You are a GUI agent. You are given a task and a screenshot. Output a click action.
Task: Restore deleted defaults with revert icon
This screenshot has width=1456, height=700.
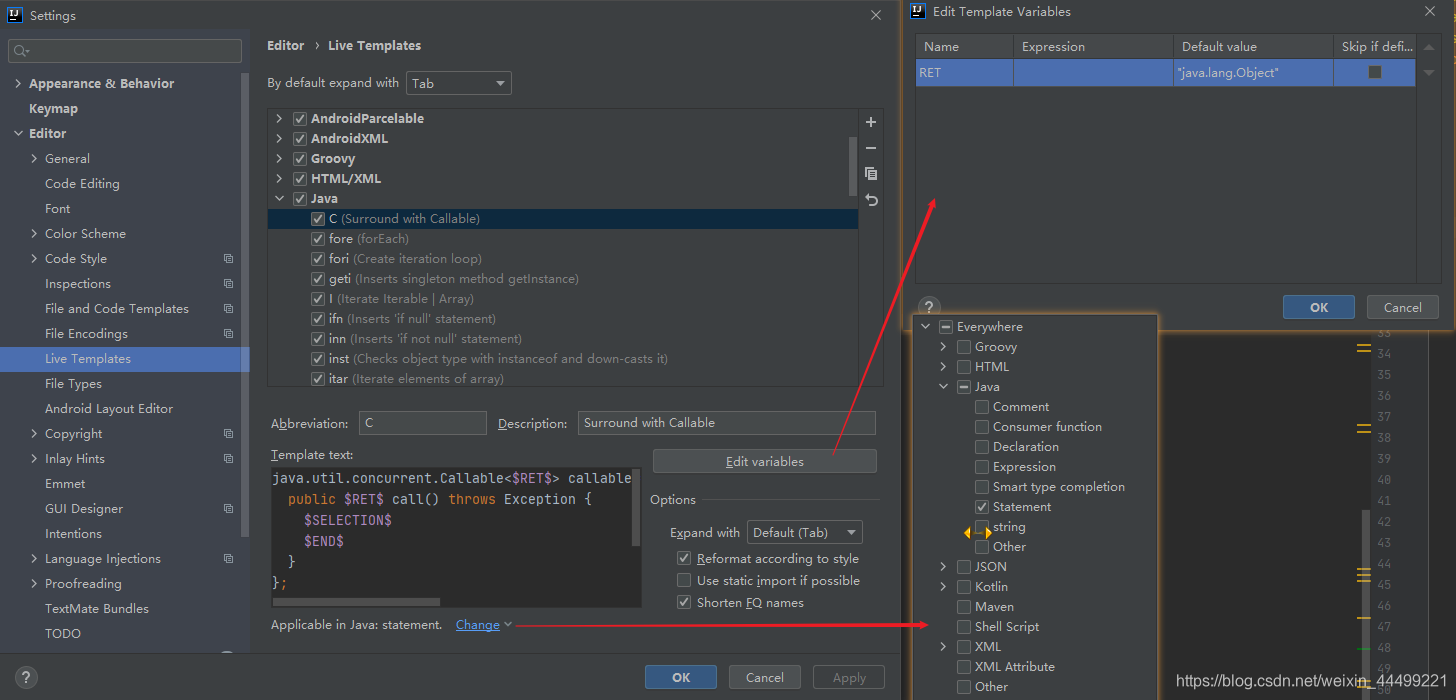coord(871,200)
